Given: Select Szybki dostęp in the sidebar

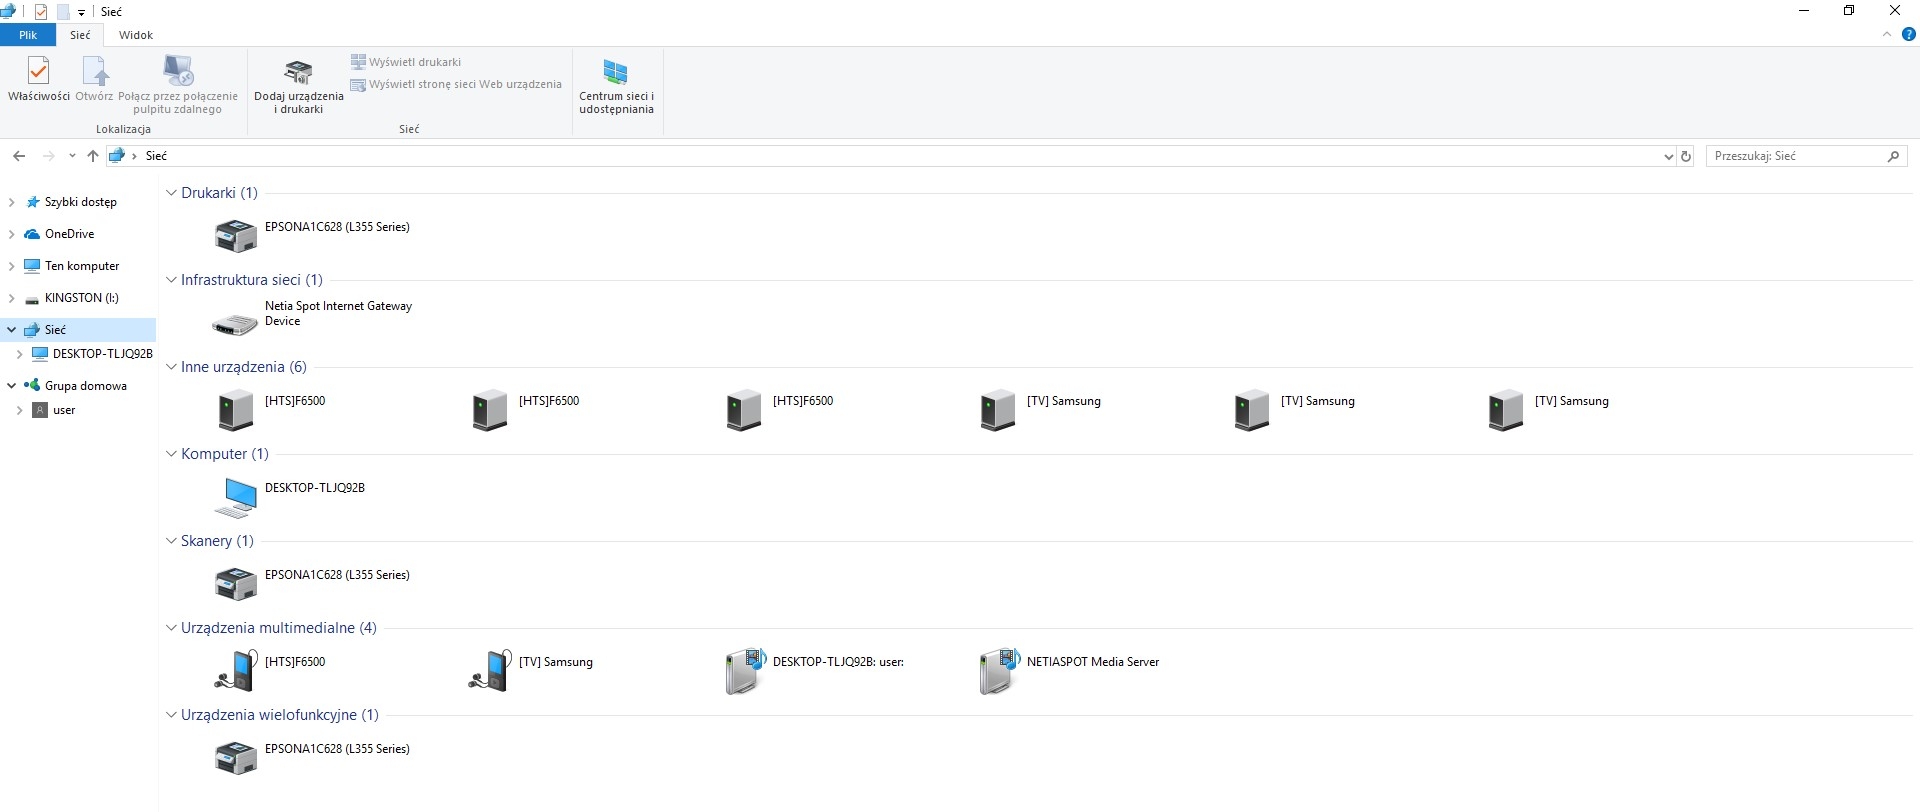Looking at the screenshot, I should pyautogui.click(x=81, y=202).
